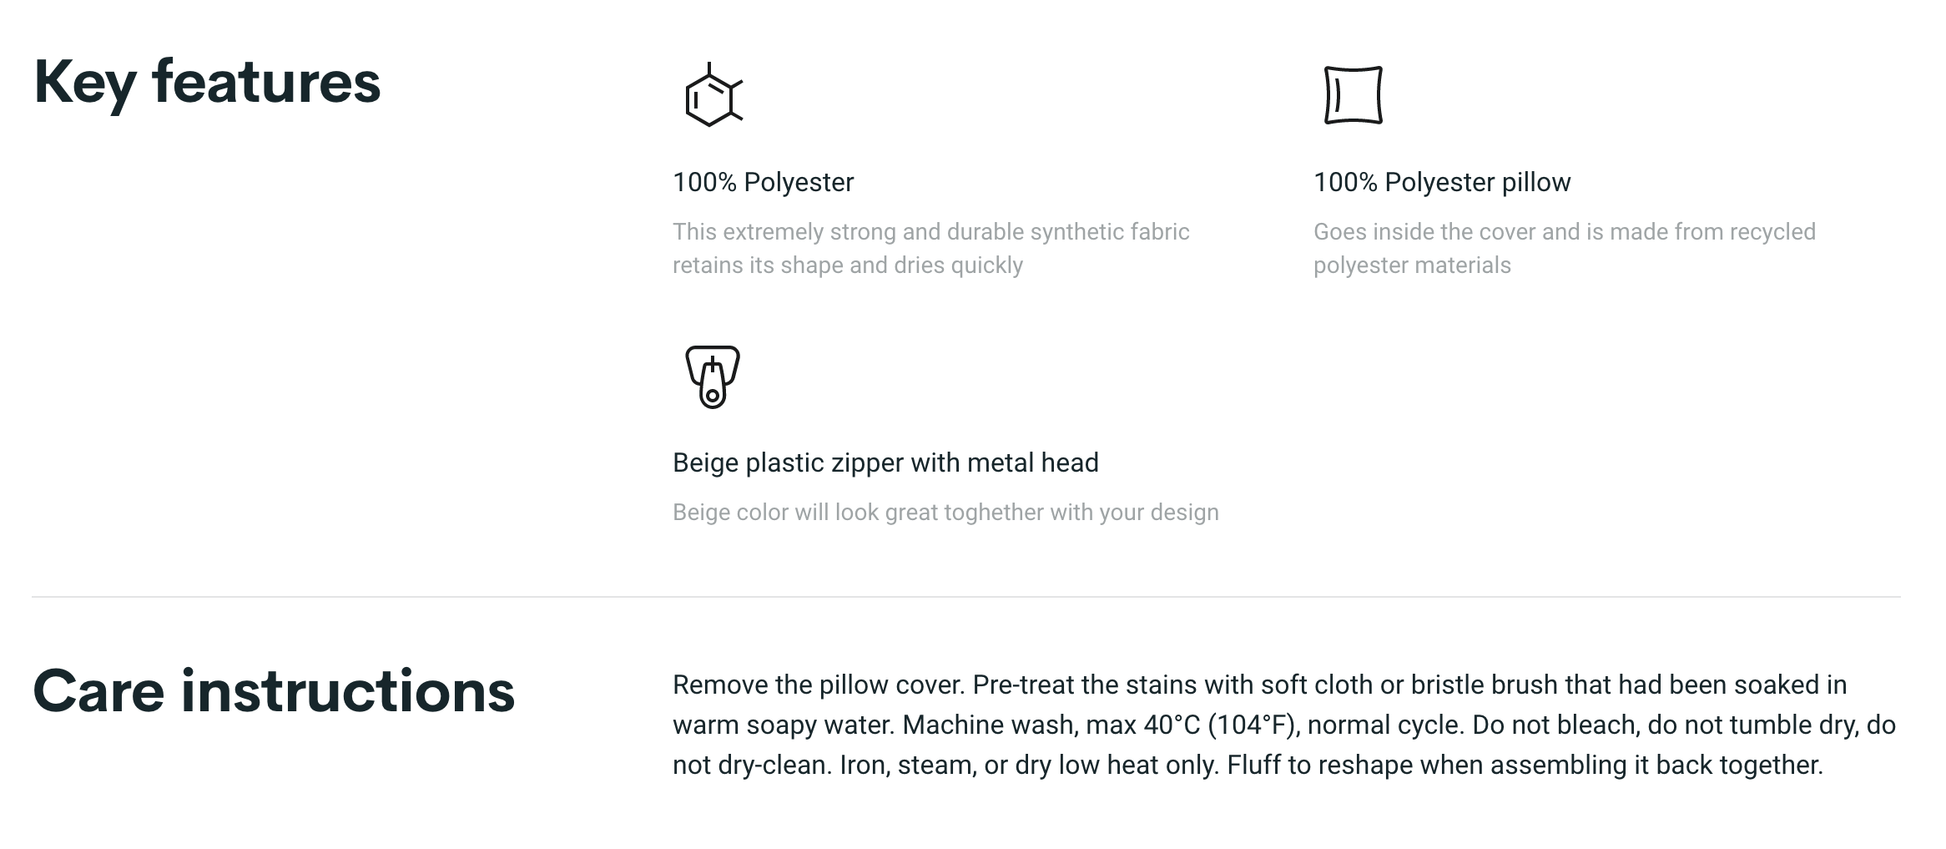Click the Key features heading

point(207,82)
